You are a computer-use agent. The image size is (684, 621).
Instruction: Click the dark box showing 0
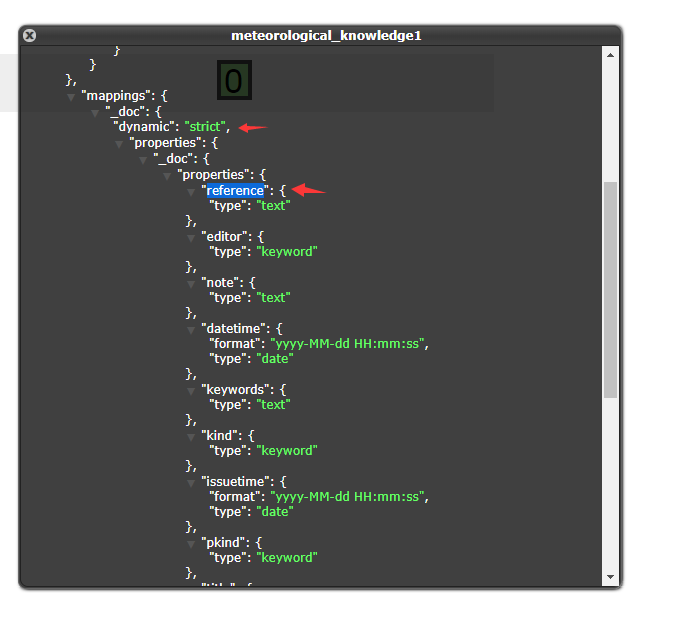(x=234, y=81)
